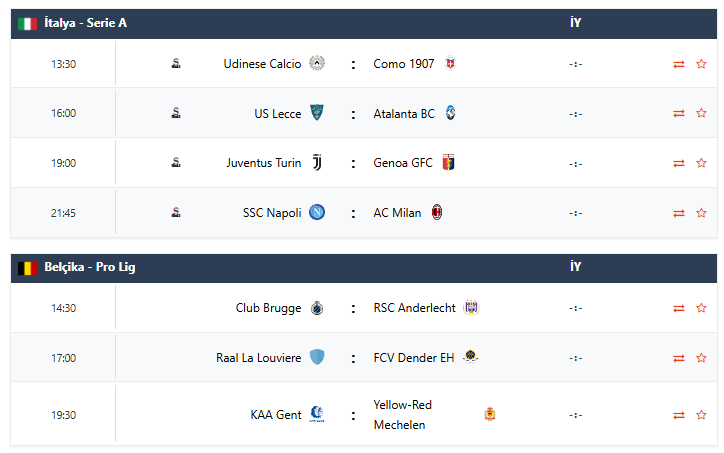Toggle the star for US Lecce–Atalanta
This screenshot has height=453, width=724.
coord(701,113)
